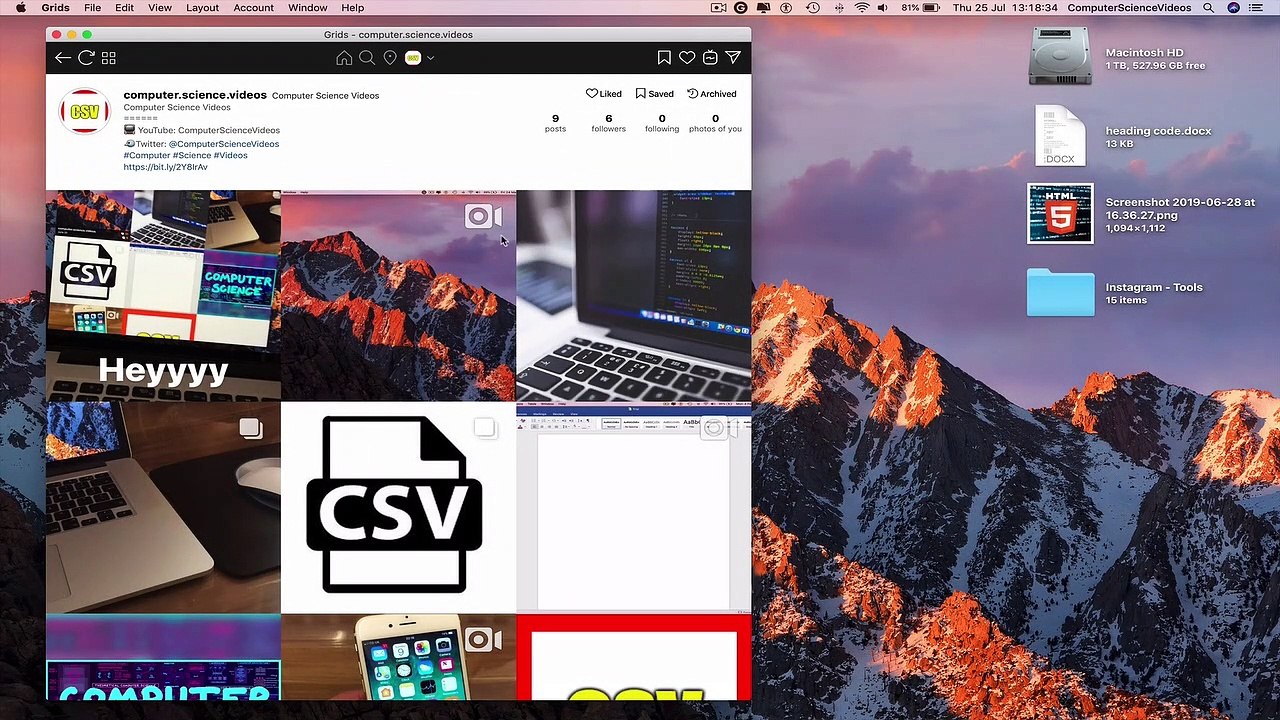Open Spotlight search in menu bar
This screenshot has width=1280, height=720.
(x=1209, y=8)
